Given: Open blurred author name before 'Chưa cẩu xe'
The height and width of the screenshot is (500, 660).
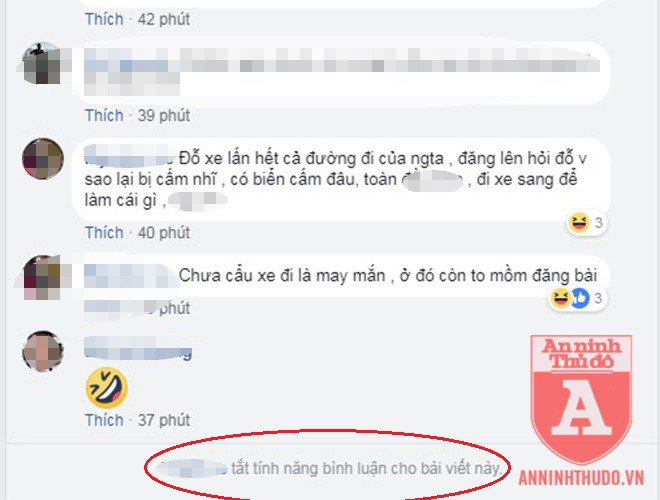Looking at the screenshot, I should pos(129,276).
